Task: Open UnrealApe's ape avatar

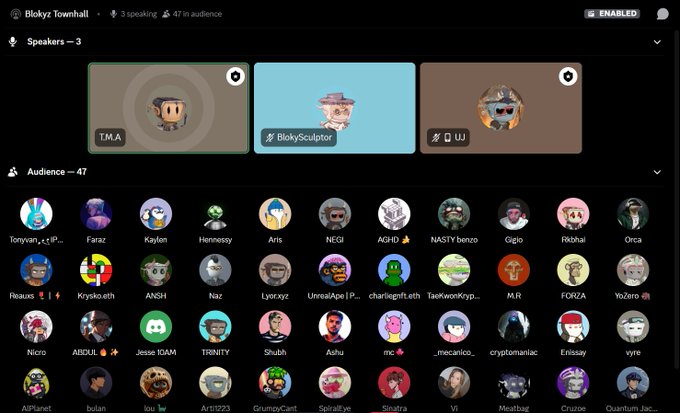Action: pyautogui.click(x=335, y=270)
